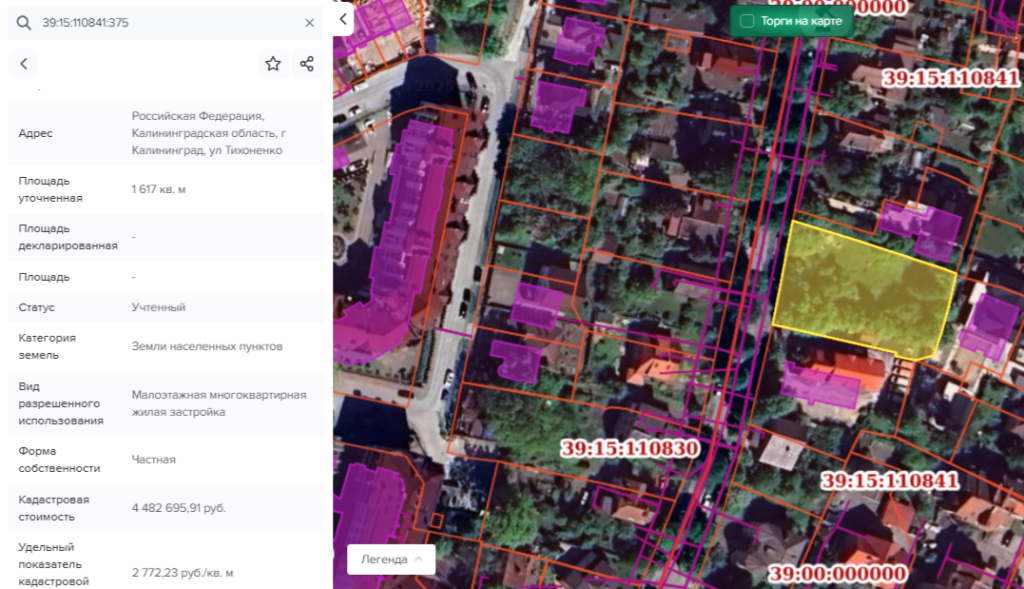
Task: Click the magnifier search icon
Action: point(24,22)
